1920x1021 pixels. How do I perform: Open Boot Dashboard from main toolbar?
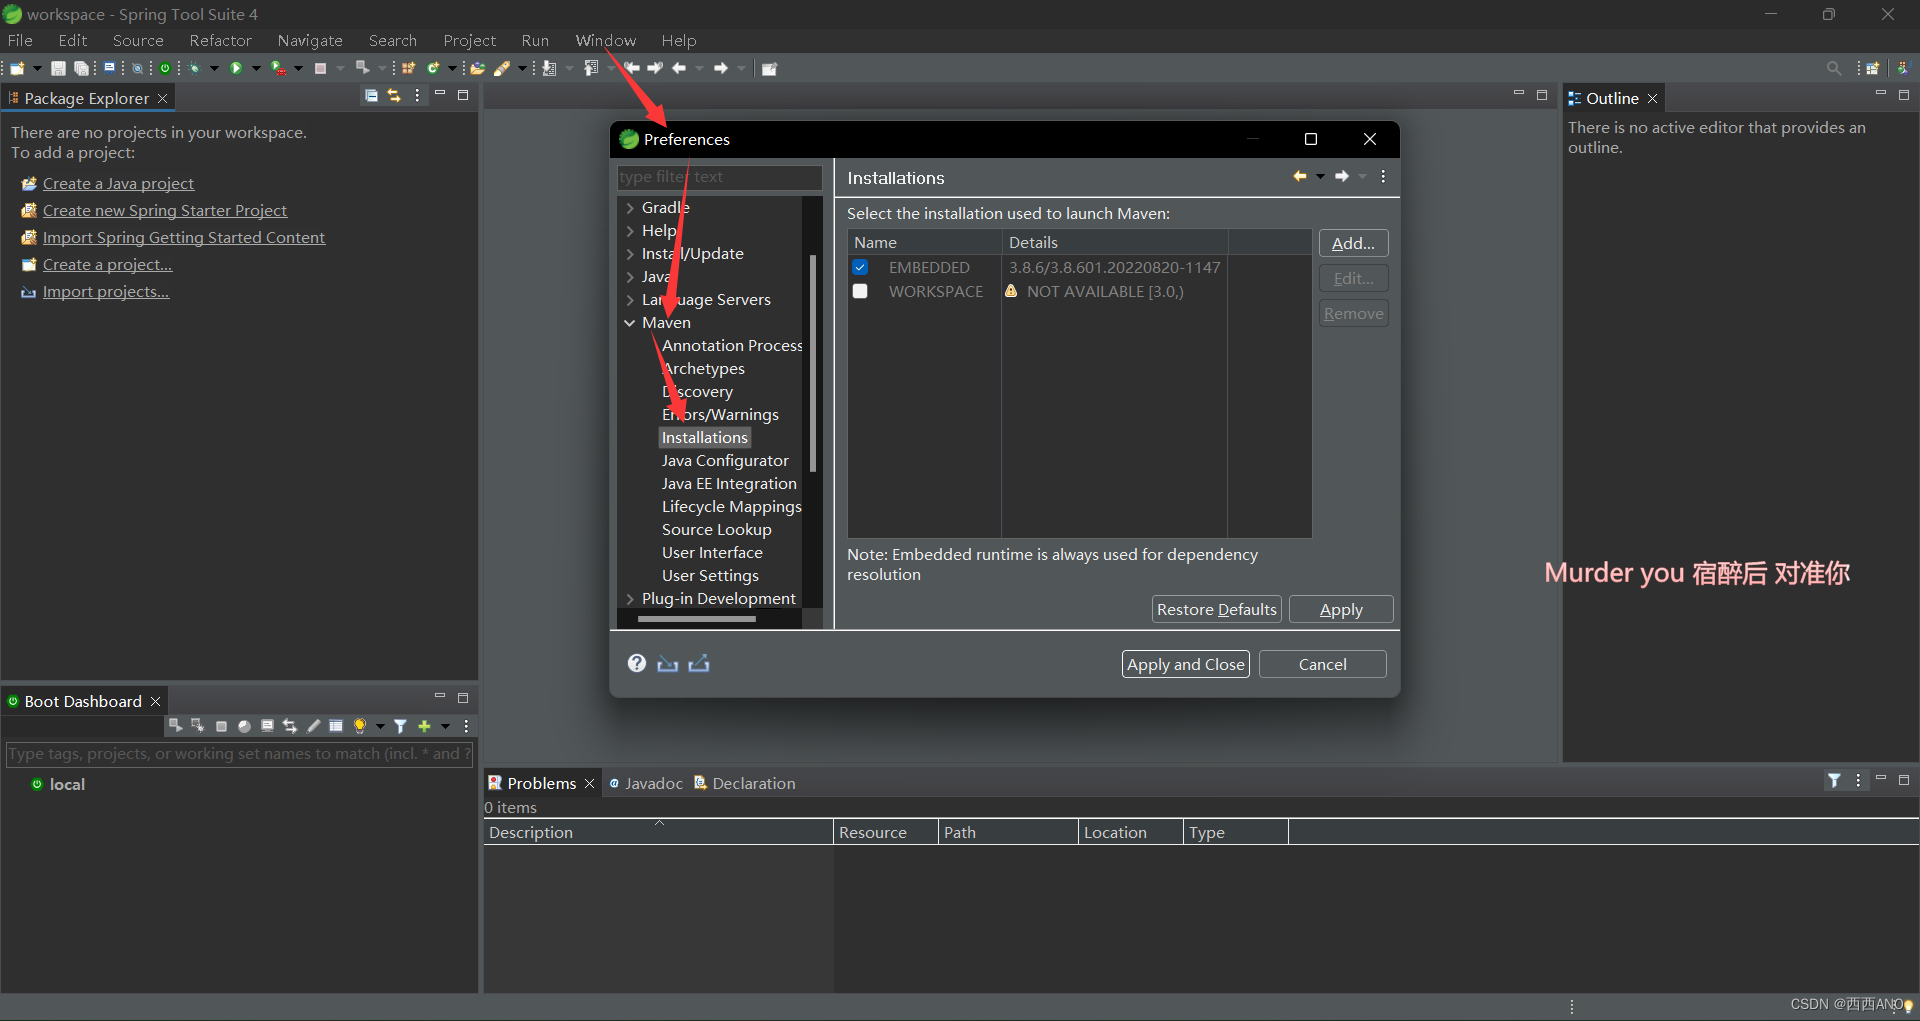[x=165, y=68]
